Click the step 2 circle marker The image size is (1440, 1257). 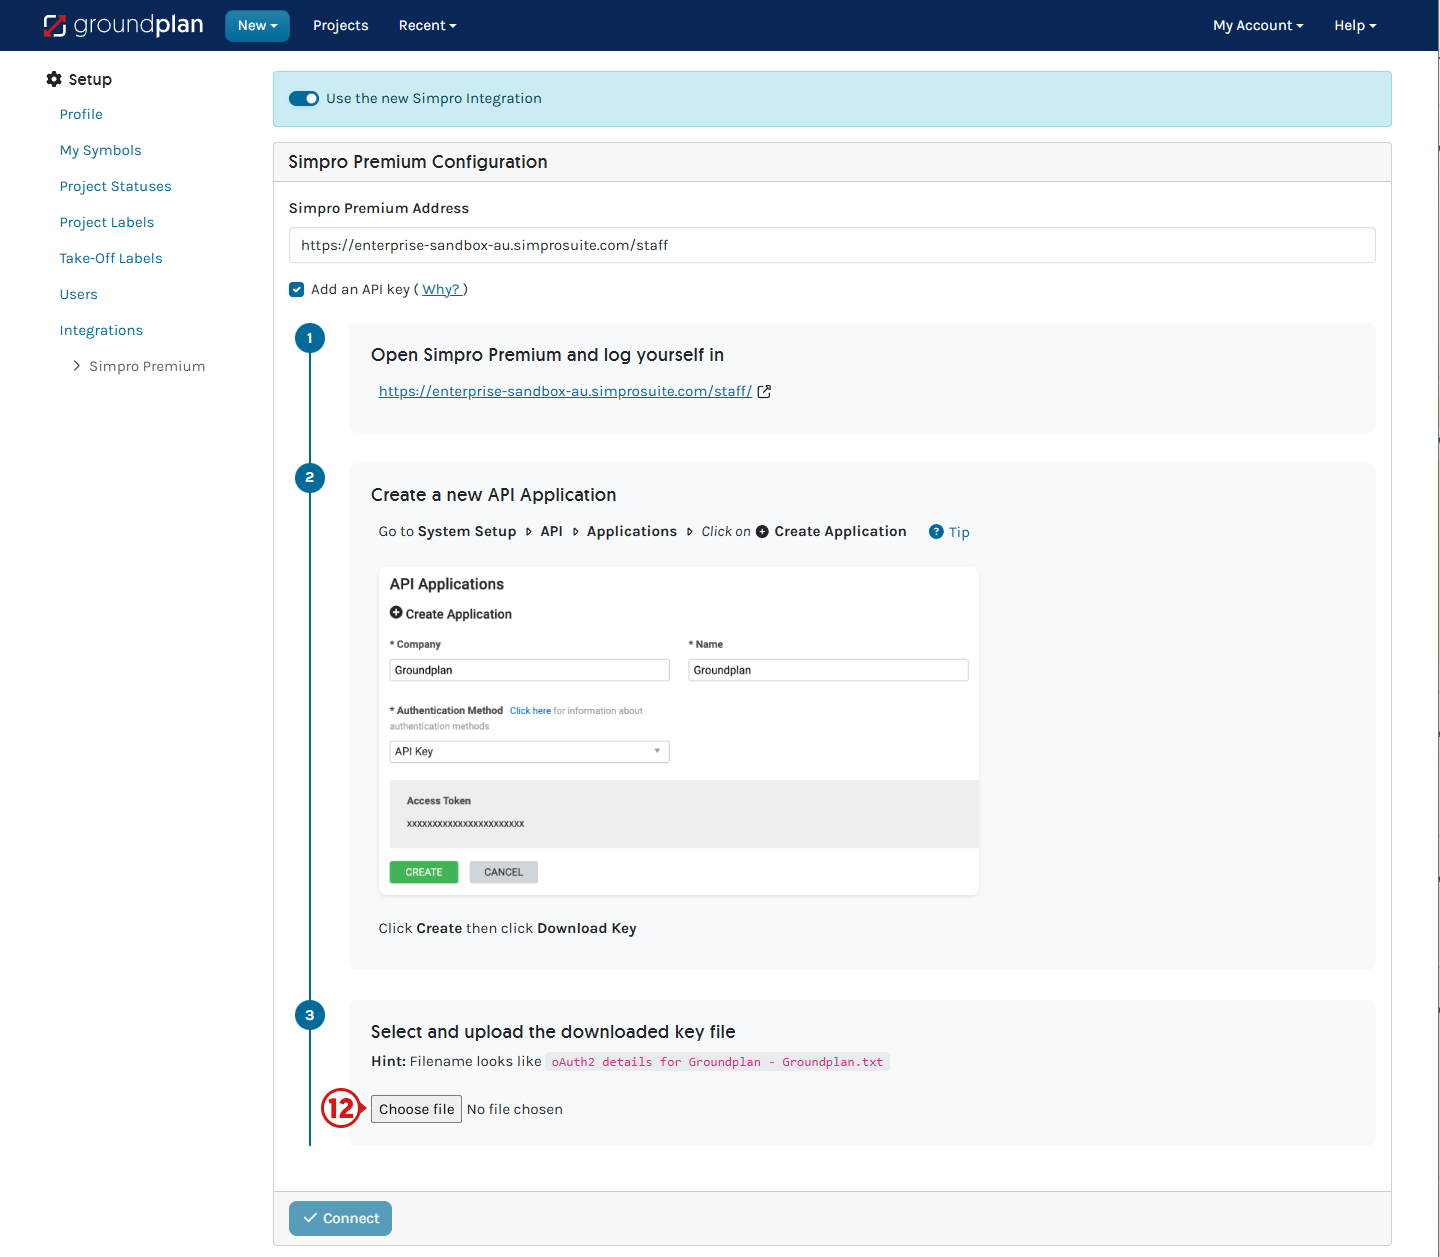click(310, 477)
